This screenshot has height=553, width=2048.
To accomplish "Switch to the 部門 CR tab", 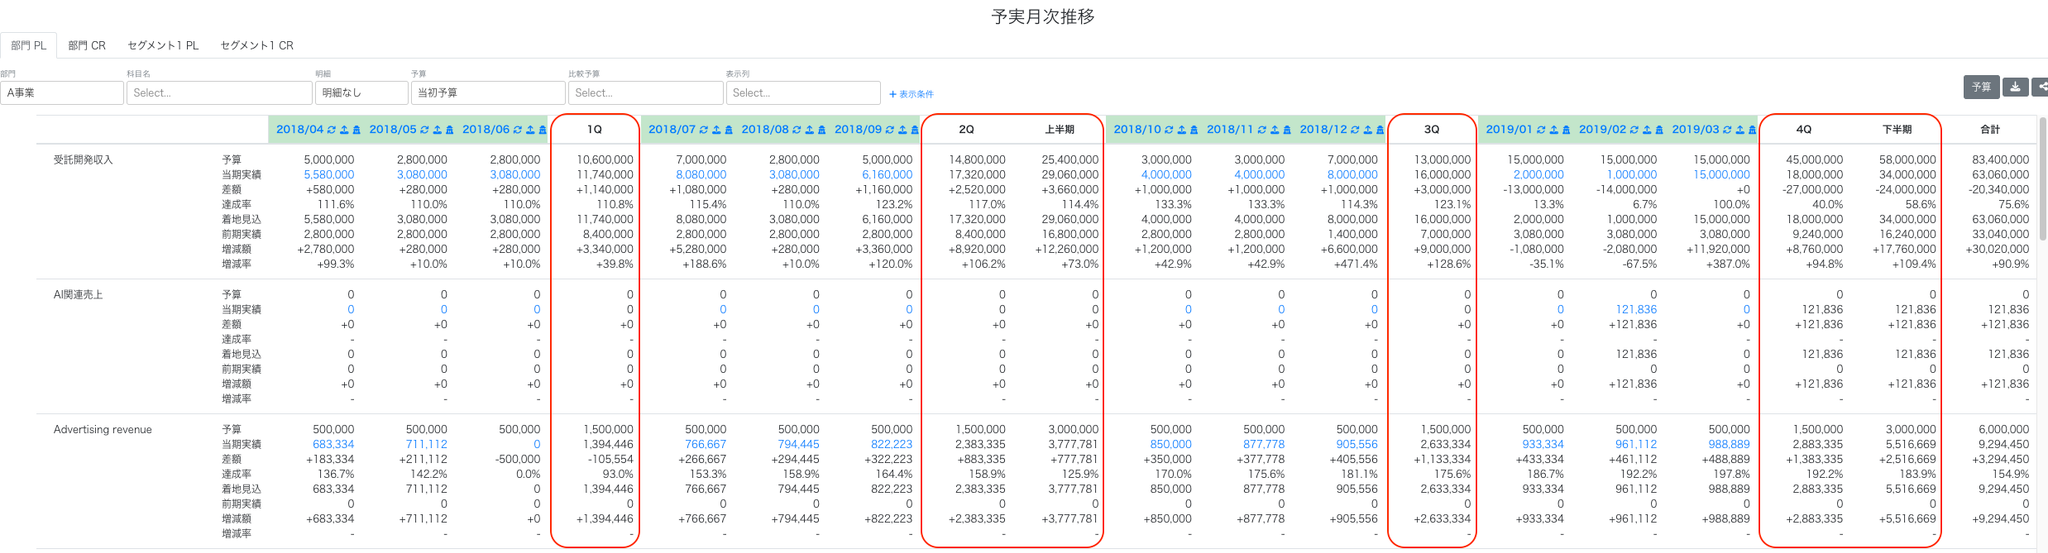I will [87, 45].
